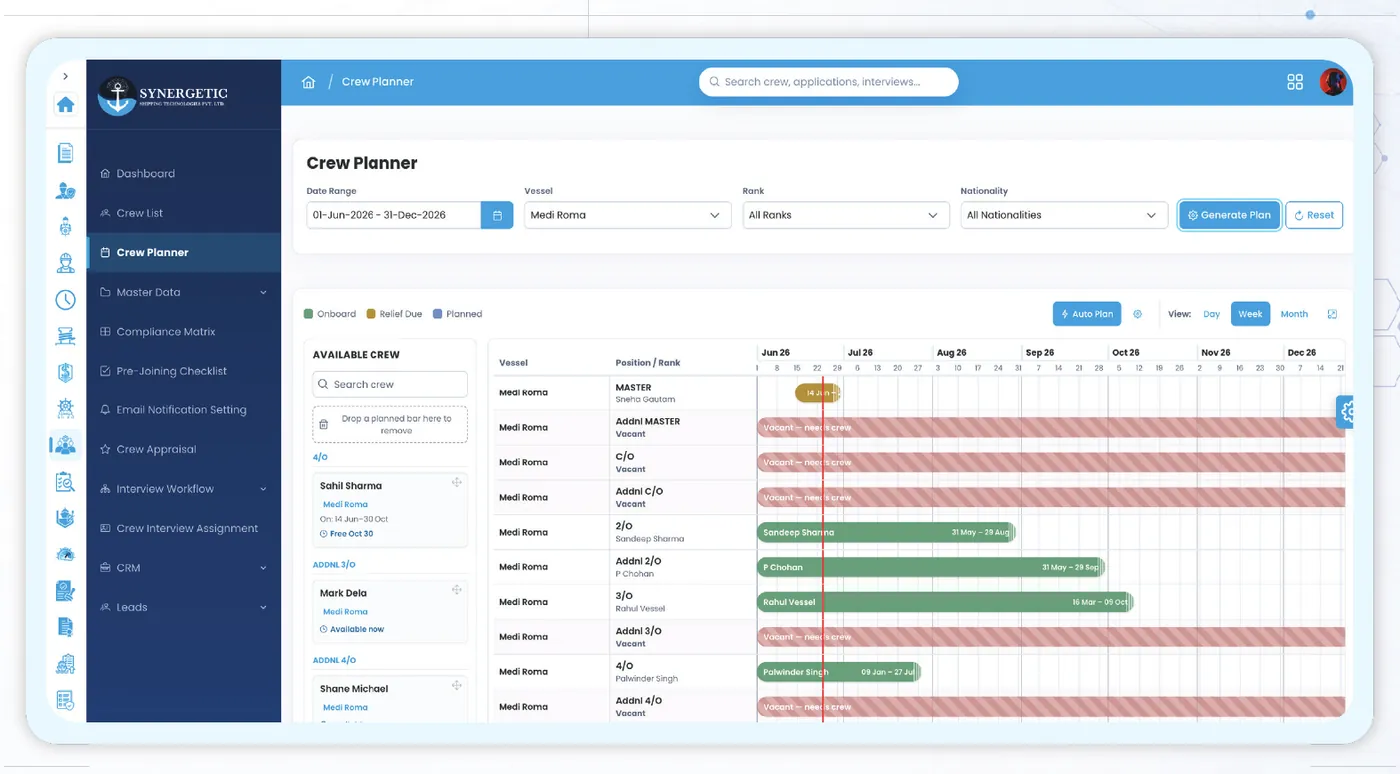This screenshot has width=1400, height=774.
Task: Open the date range calendar picker icon
Action: (x=497, y=215)
